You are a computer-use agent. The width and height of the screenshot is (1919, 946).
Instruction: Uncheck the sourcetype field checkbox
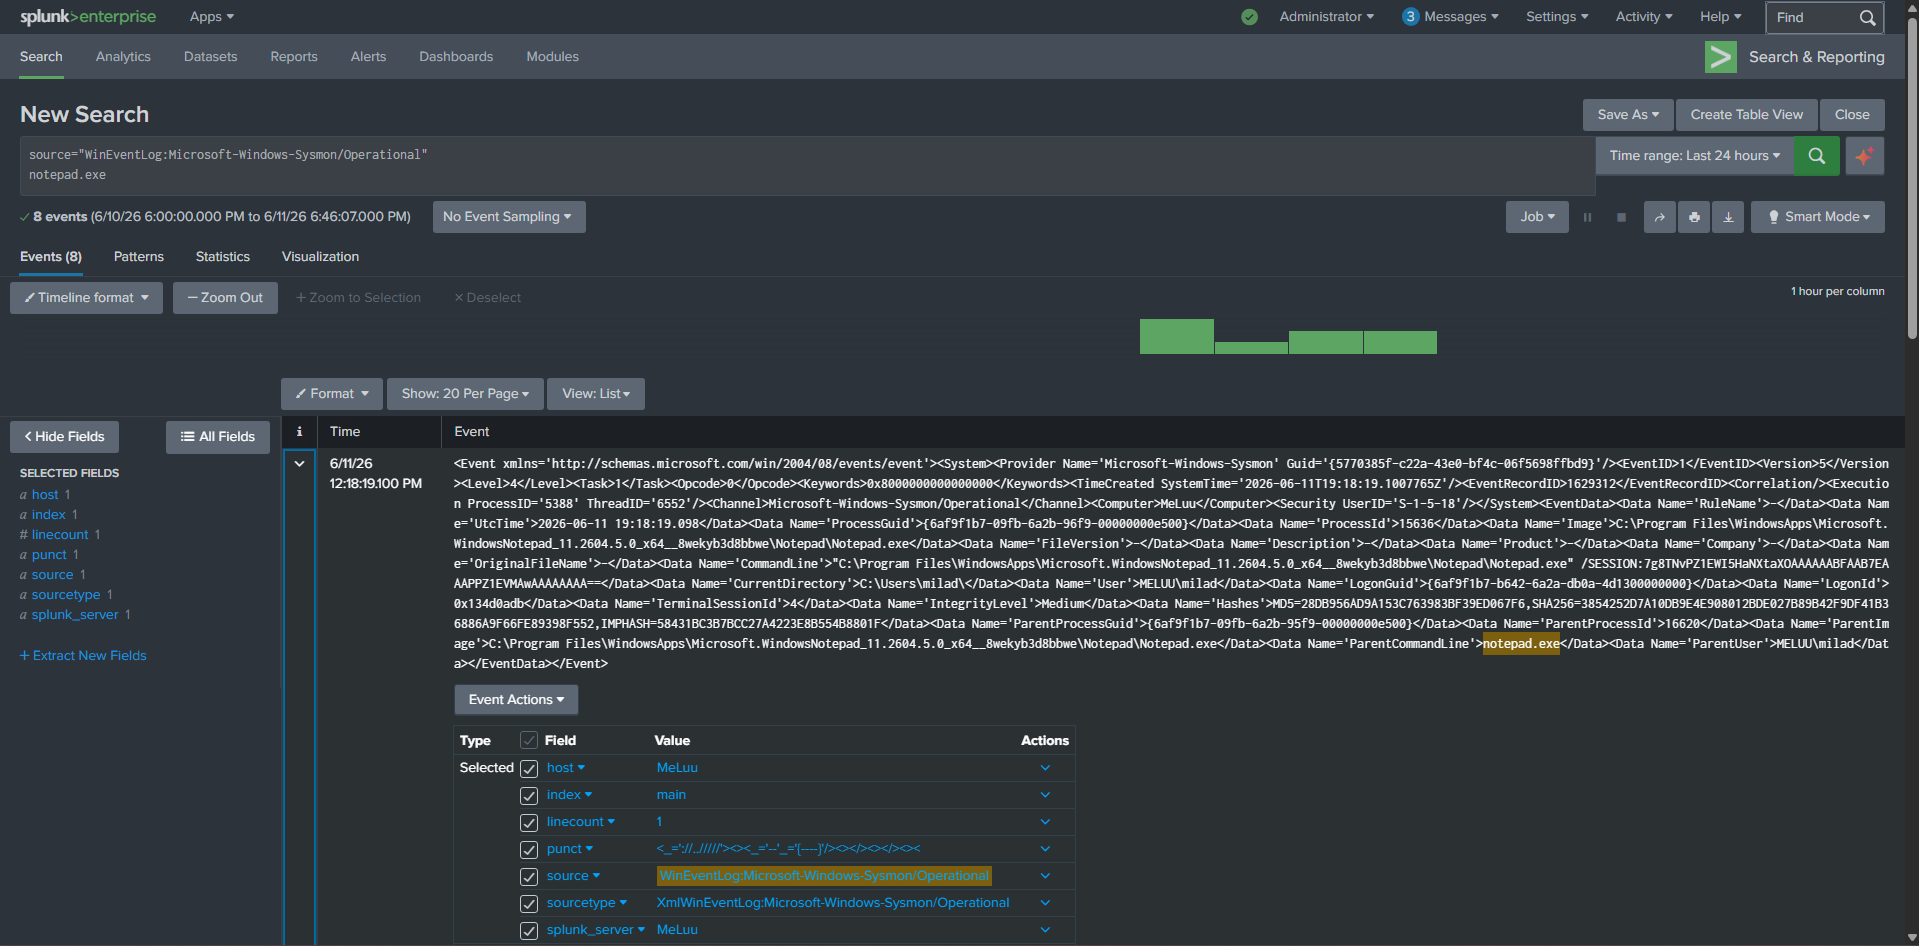529,904
